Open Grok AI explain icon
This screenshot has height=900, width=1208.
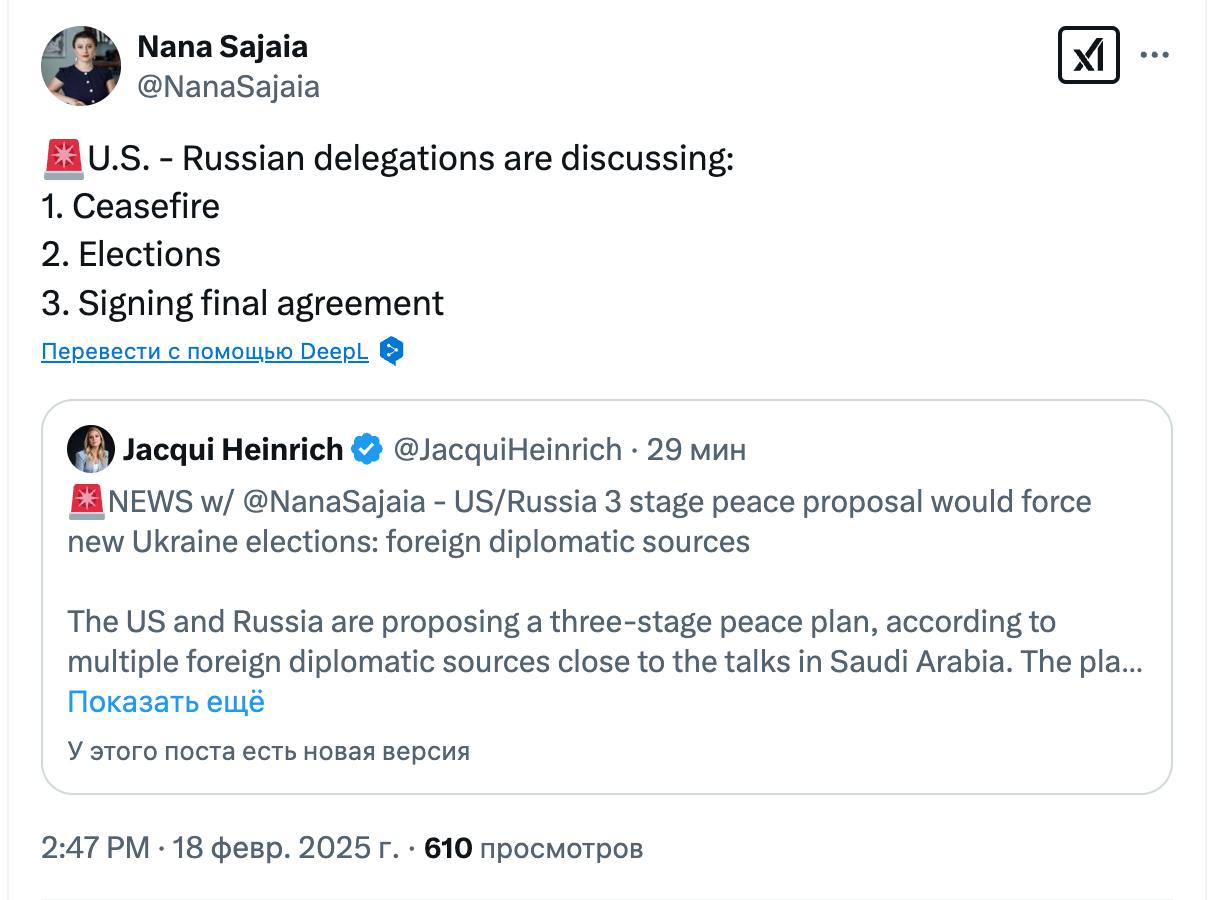tap(1088, 55)
